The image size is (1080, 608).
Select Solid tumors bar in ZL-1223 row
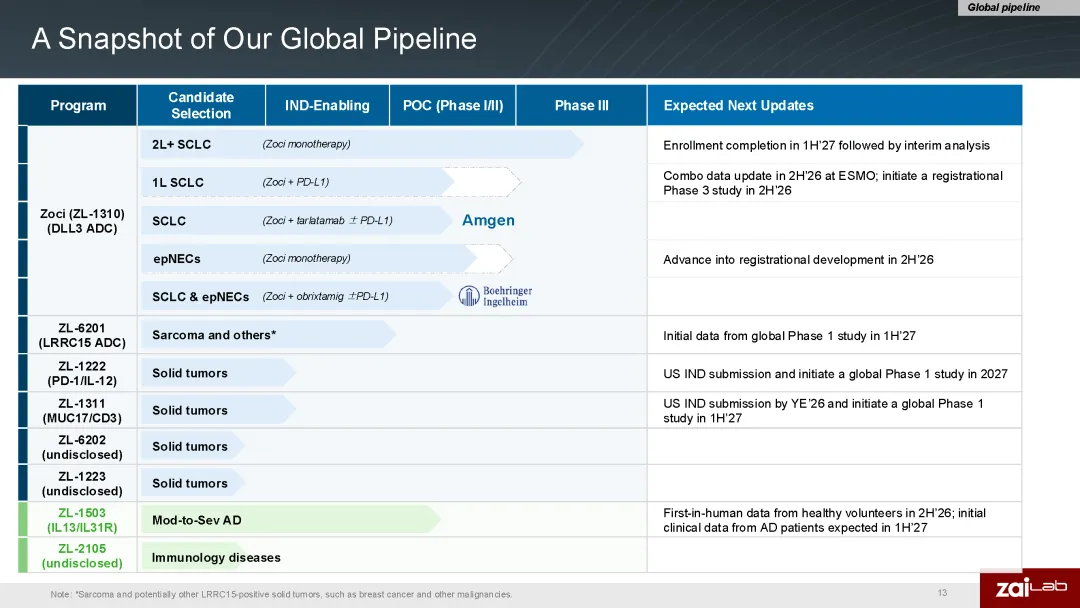[193, 483]
